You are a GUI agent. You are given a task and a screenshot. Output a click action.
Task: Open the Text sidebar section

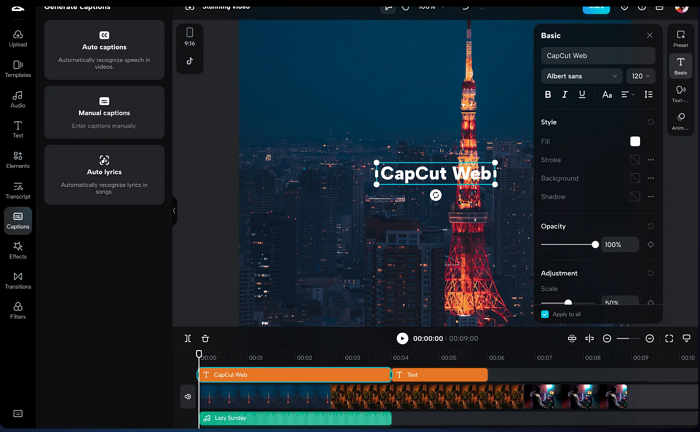18,129
